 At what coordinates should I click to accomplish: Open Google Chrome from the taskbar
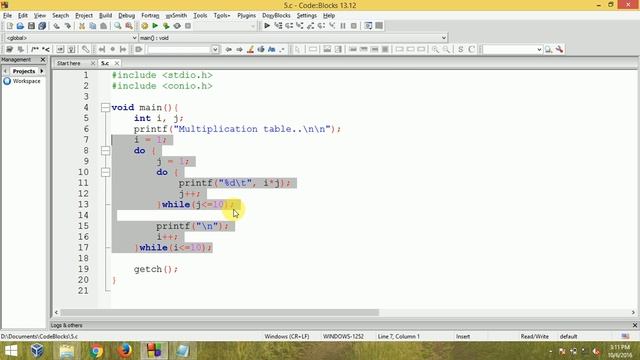pyautogui.click(x=96, y=351)
